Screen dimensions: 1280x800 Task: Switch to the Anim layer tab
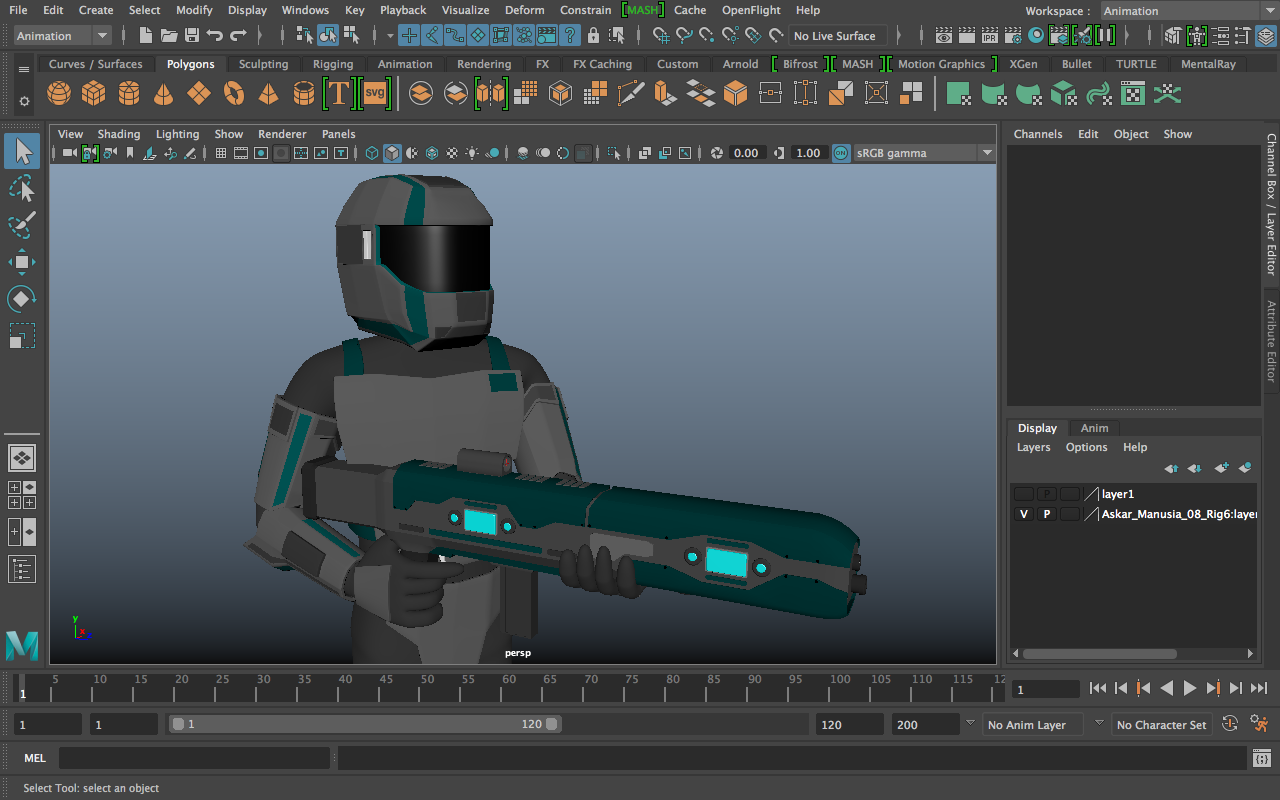[x=1094, y=428]
